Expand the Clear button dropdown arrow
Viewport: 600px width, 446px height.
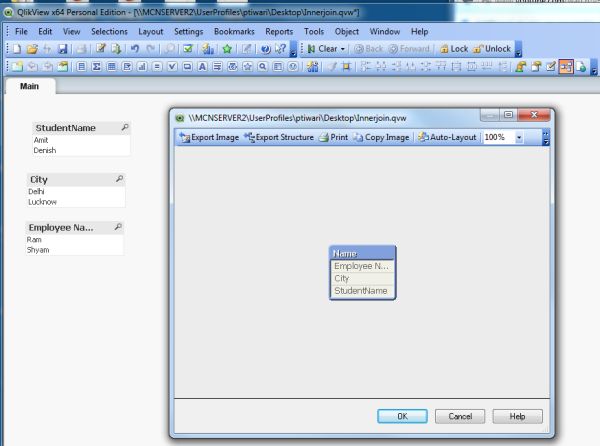[342, 49]
